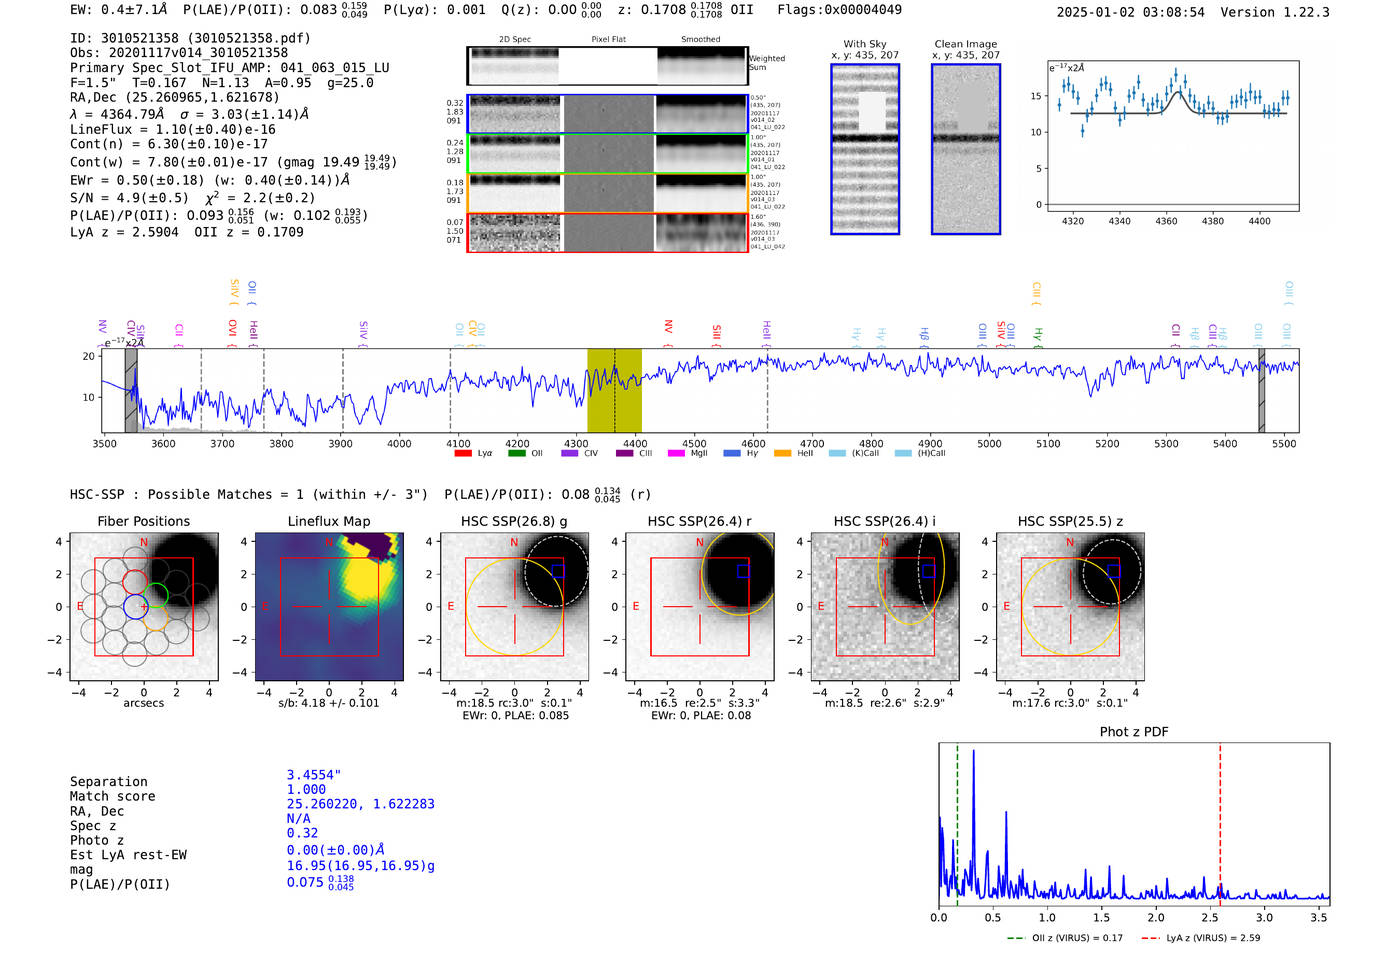Click the emission line Gaussian fit plot
Image resolution: width=1400 pixels, height=953 pixels.
[x=1172, y=136]
